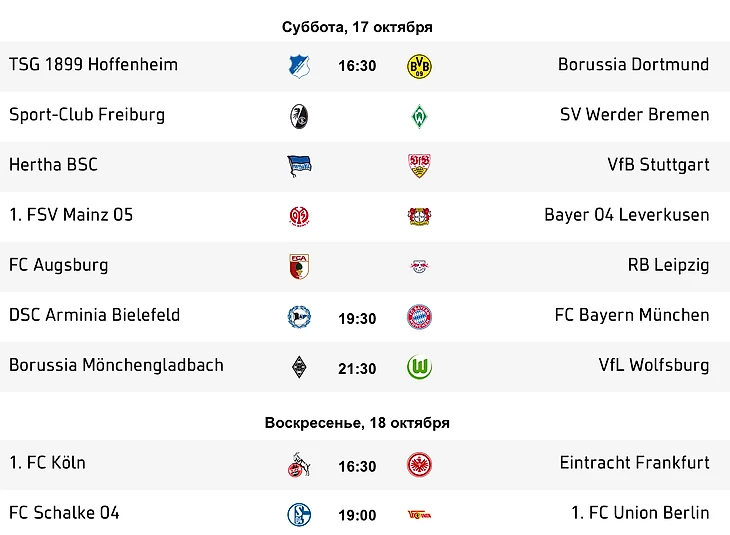Screen dimensions: 730x535
Task: Open the 1. FC Köln team name
Action: 47,462
